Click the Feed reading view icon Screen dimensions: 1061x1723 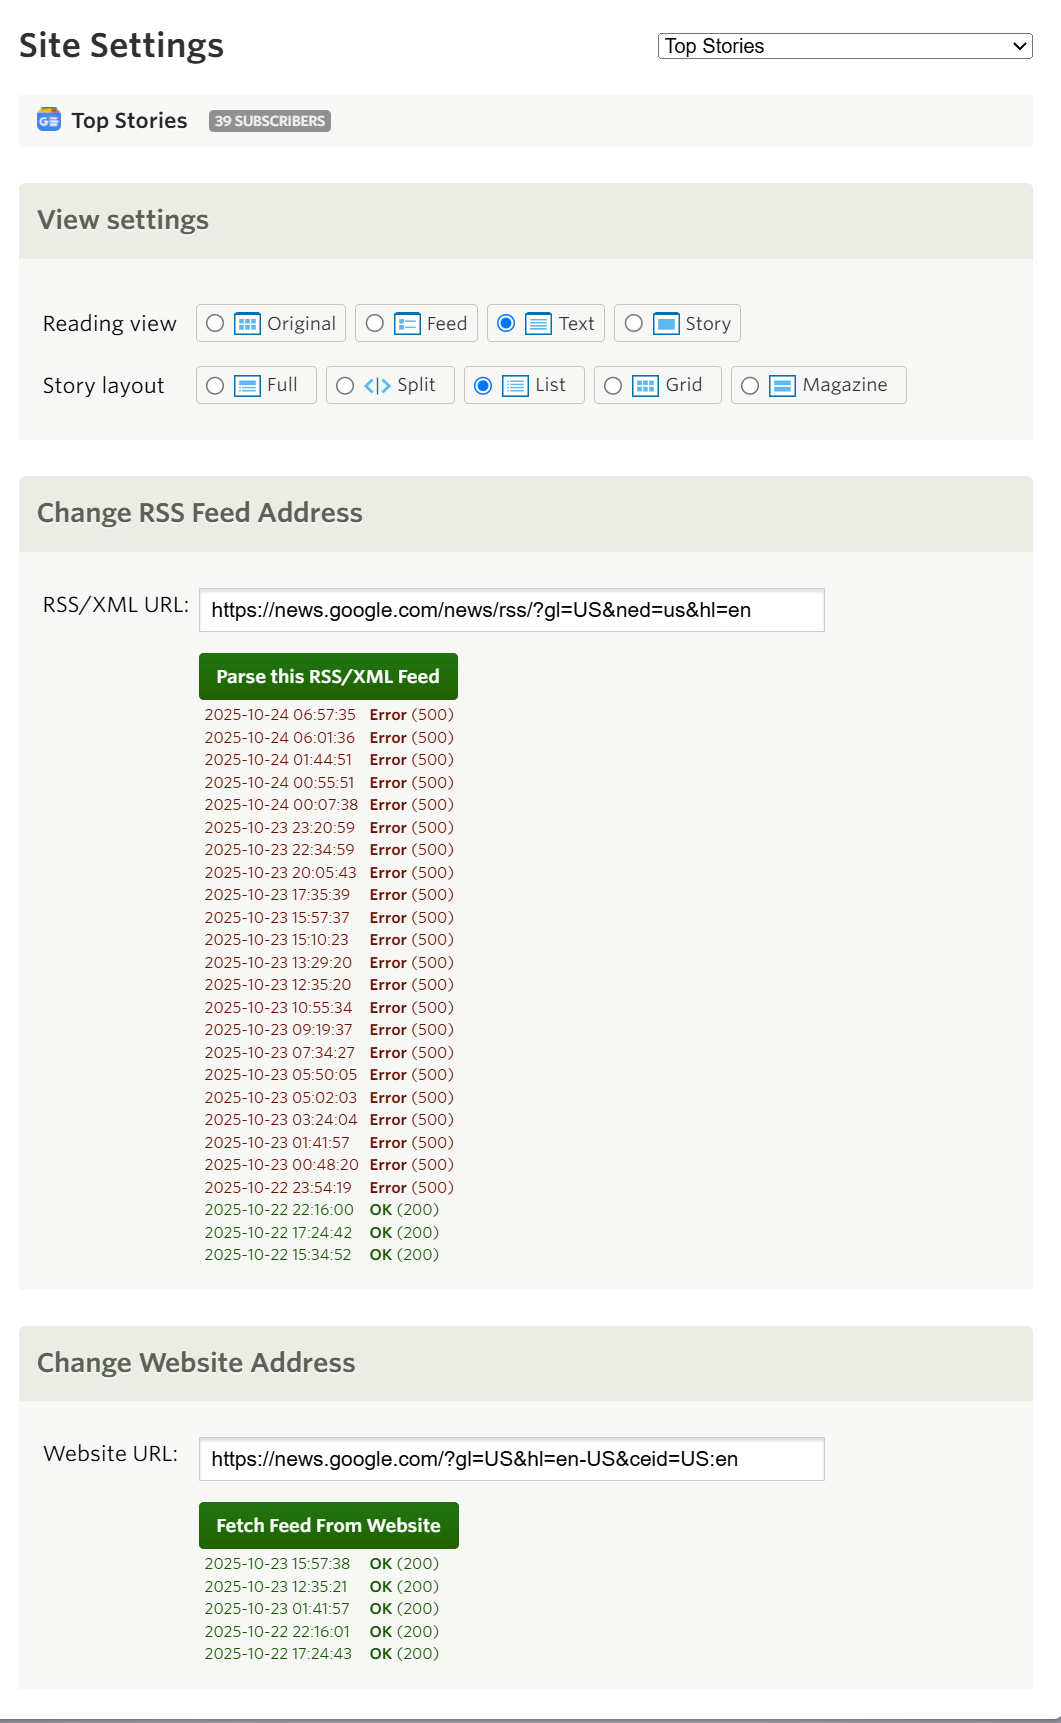coord(407,324)
